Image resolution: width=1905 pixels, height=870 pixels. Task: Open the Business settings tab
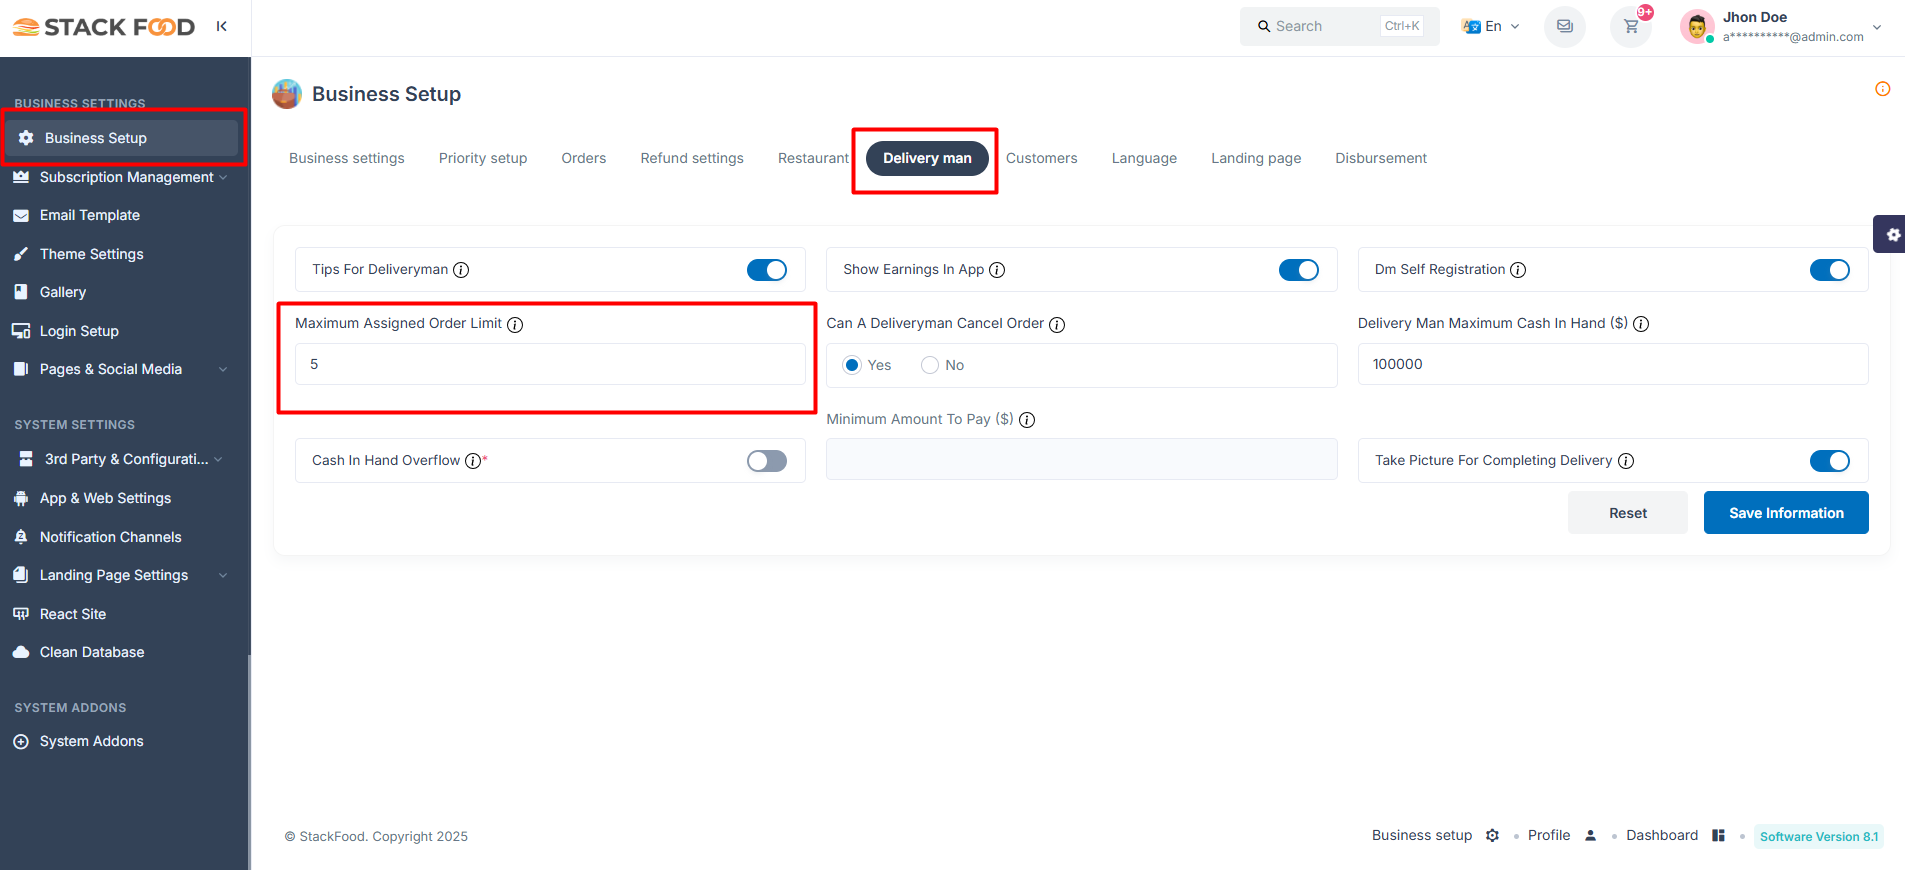(347, 158)
